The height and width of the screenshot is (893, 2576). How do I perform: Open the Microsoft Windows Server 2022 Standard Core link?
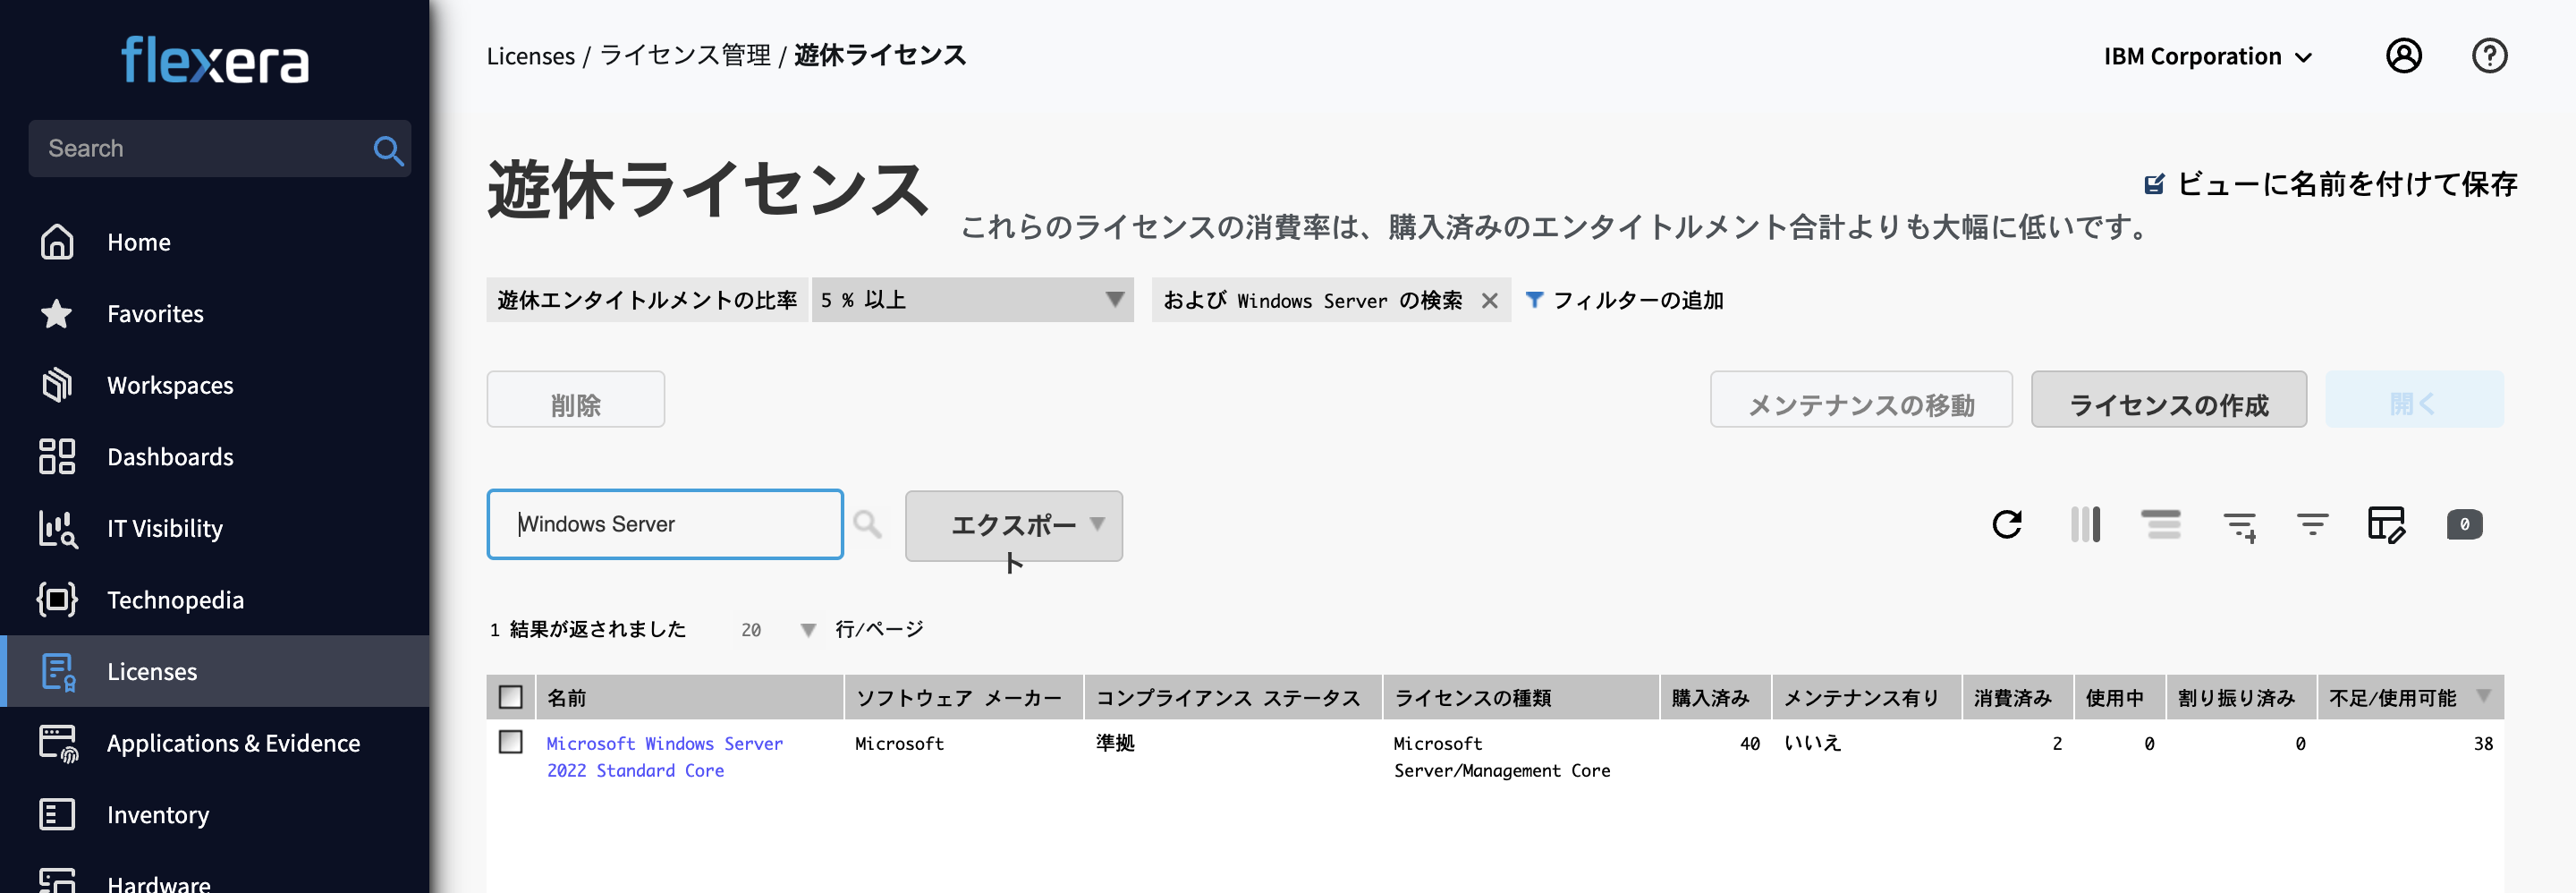tap(664, 757)
